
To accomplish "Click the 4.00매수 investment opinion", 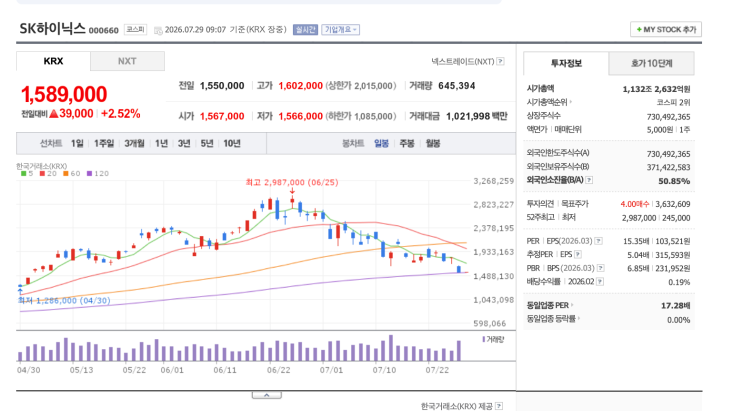I will pyautogui.click(x=634, y=204).
